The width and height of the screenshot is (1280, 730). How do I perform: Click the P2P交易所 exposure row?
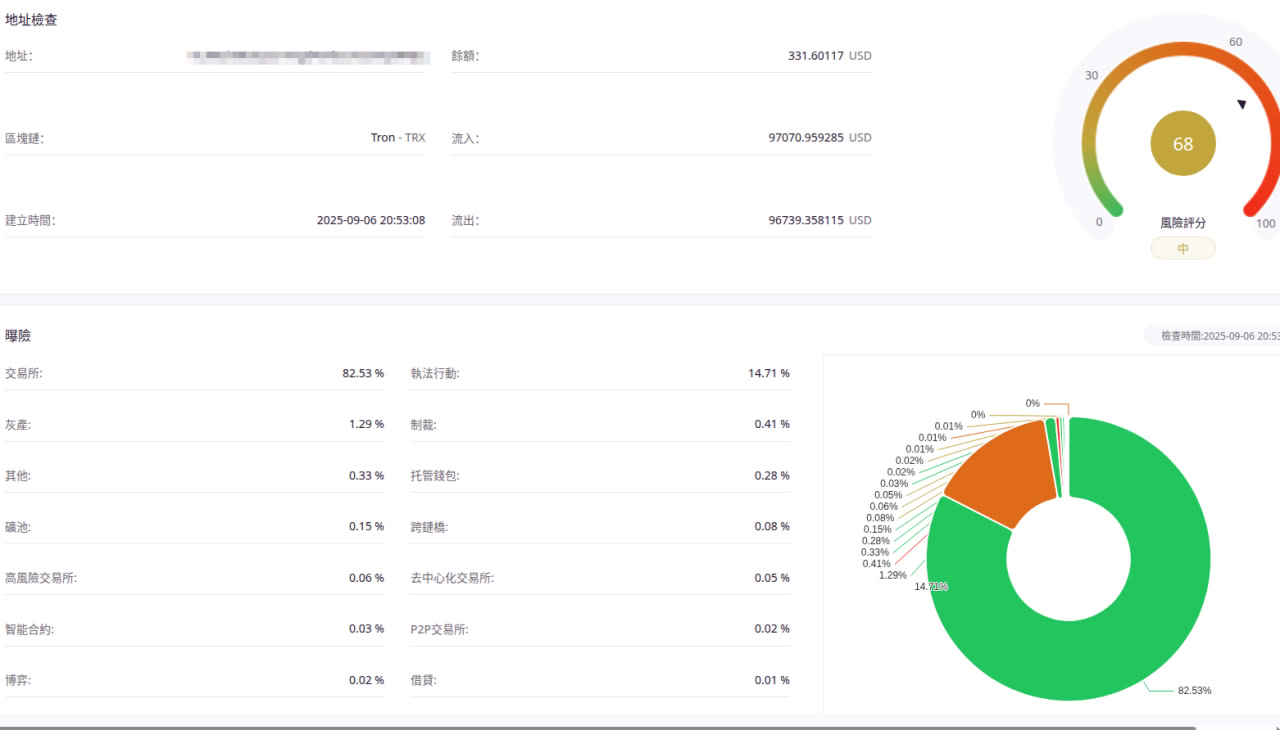(600, 629)
